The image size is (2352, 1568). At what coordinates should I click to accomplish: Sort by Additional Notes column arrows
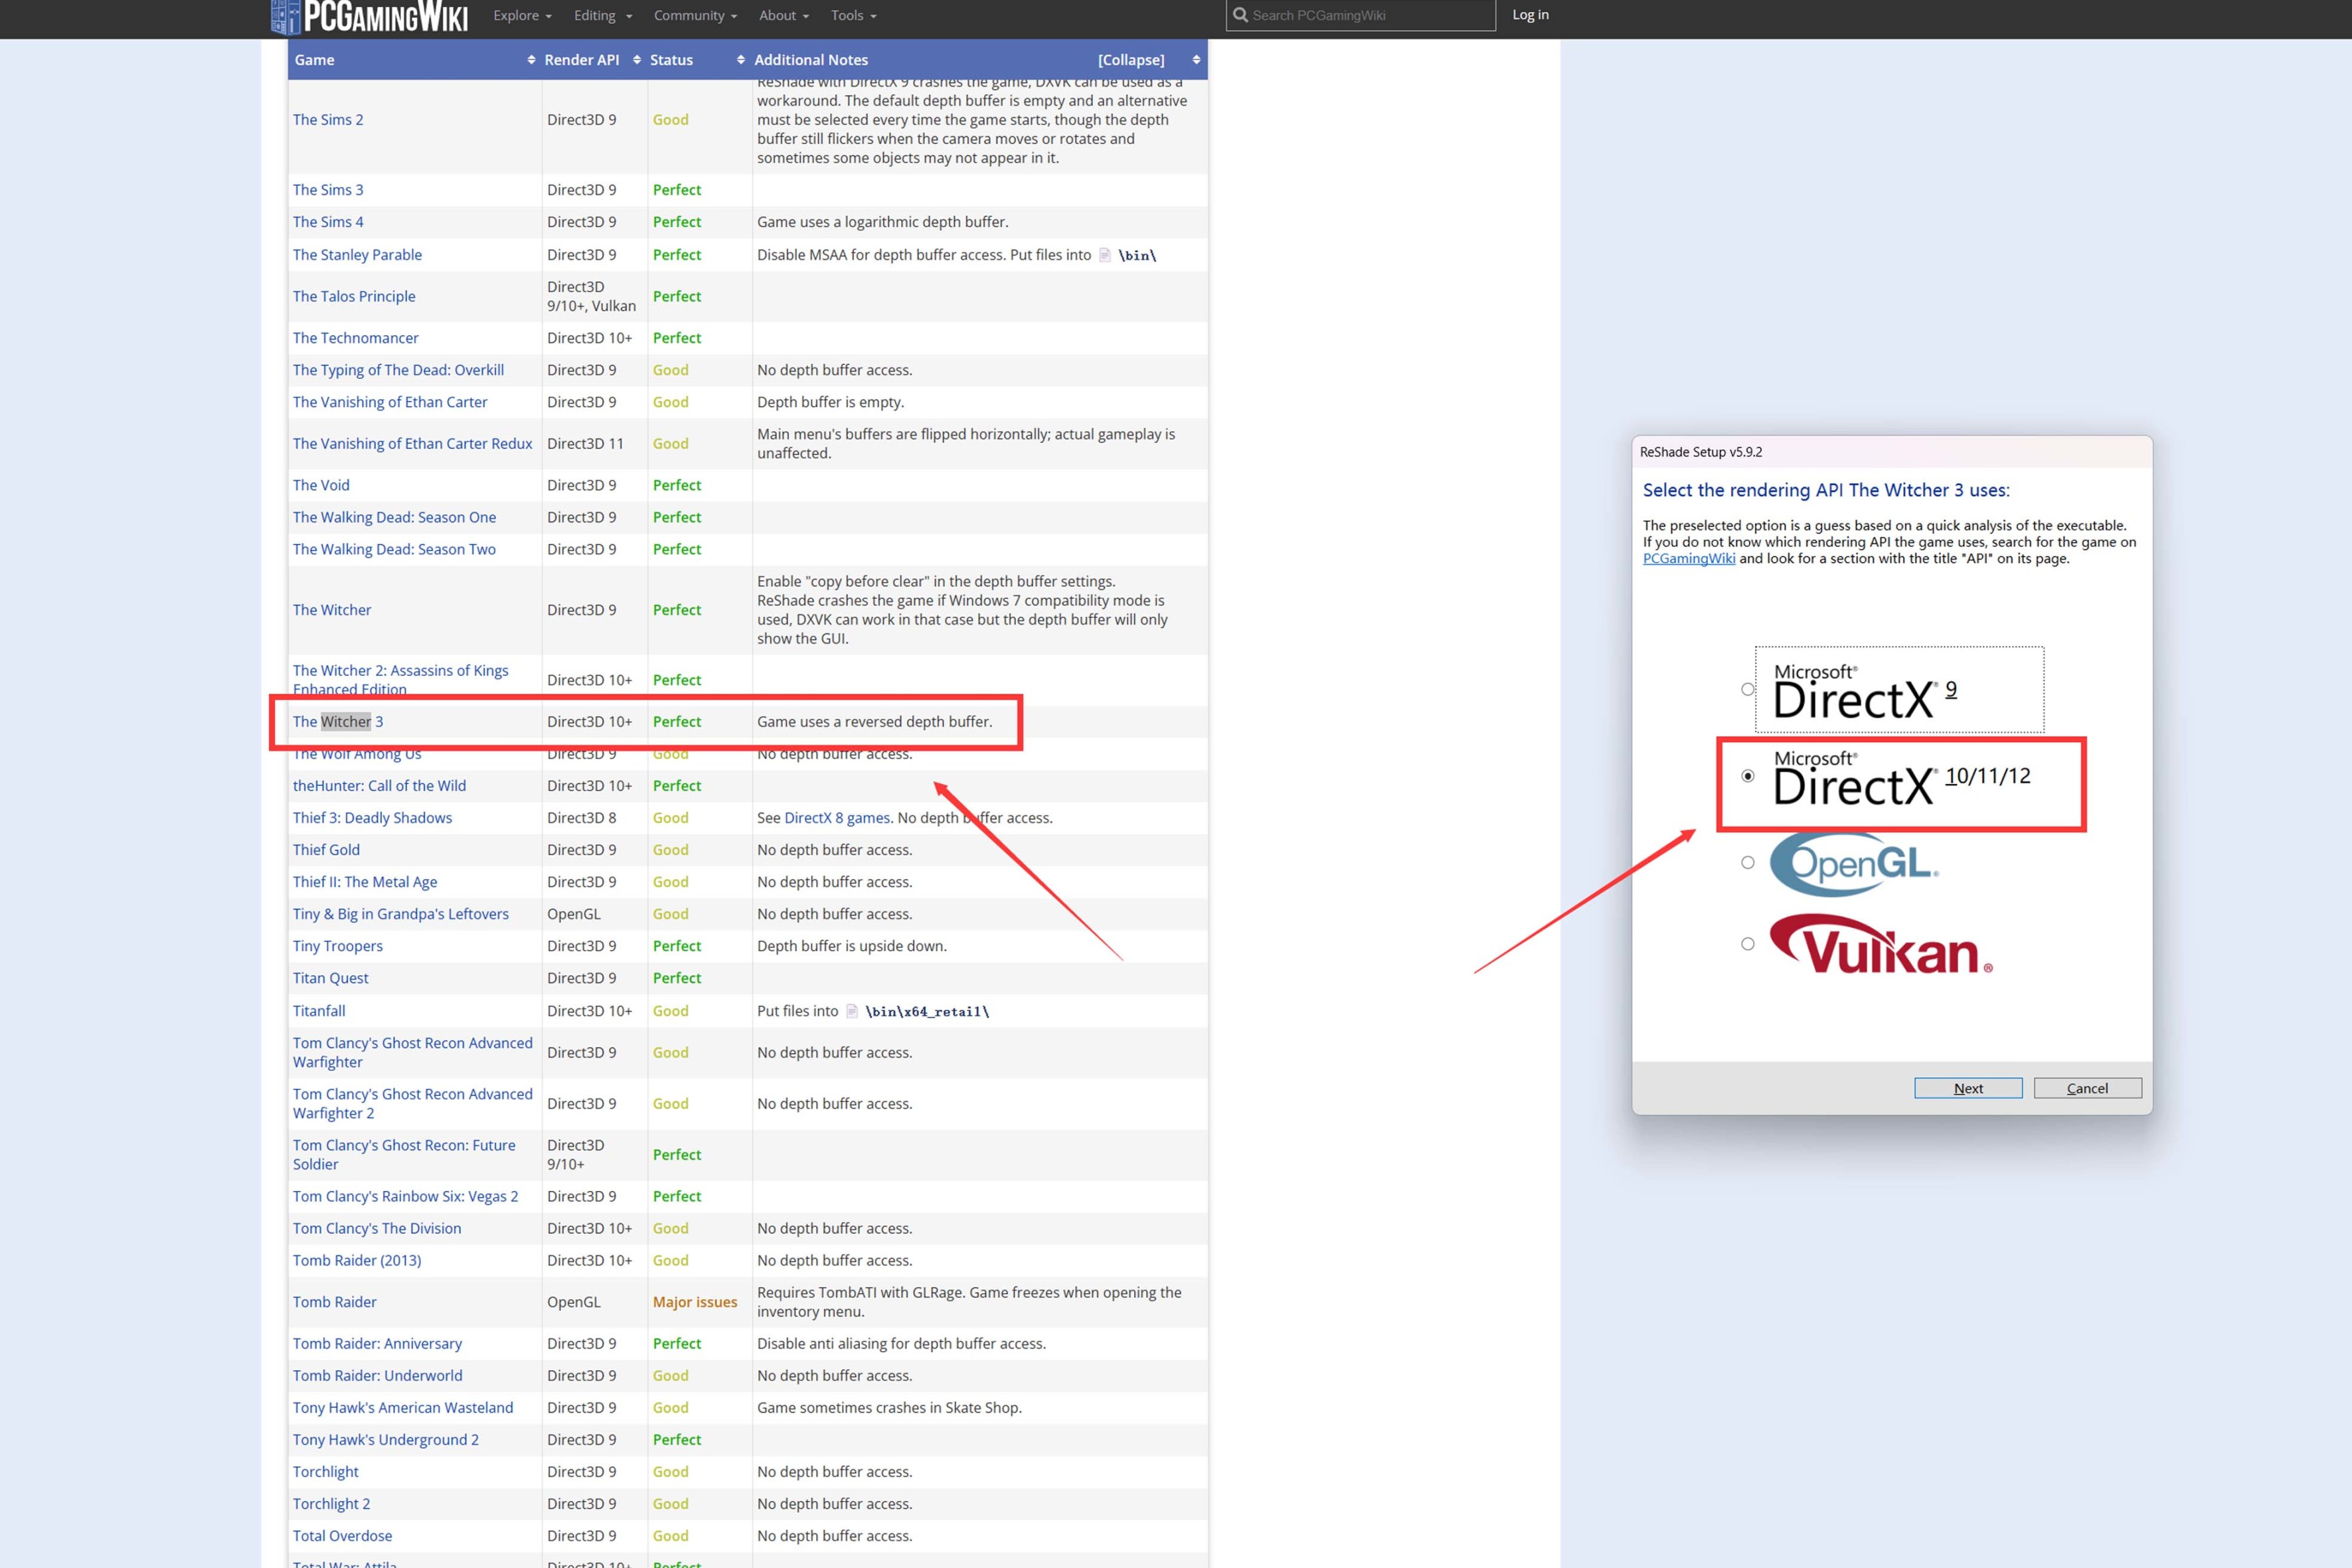(1196, 60)
